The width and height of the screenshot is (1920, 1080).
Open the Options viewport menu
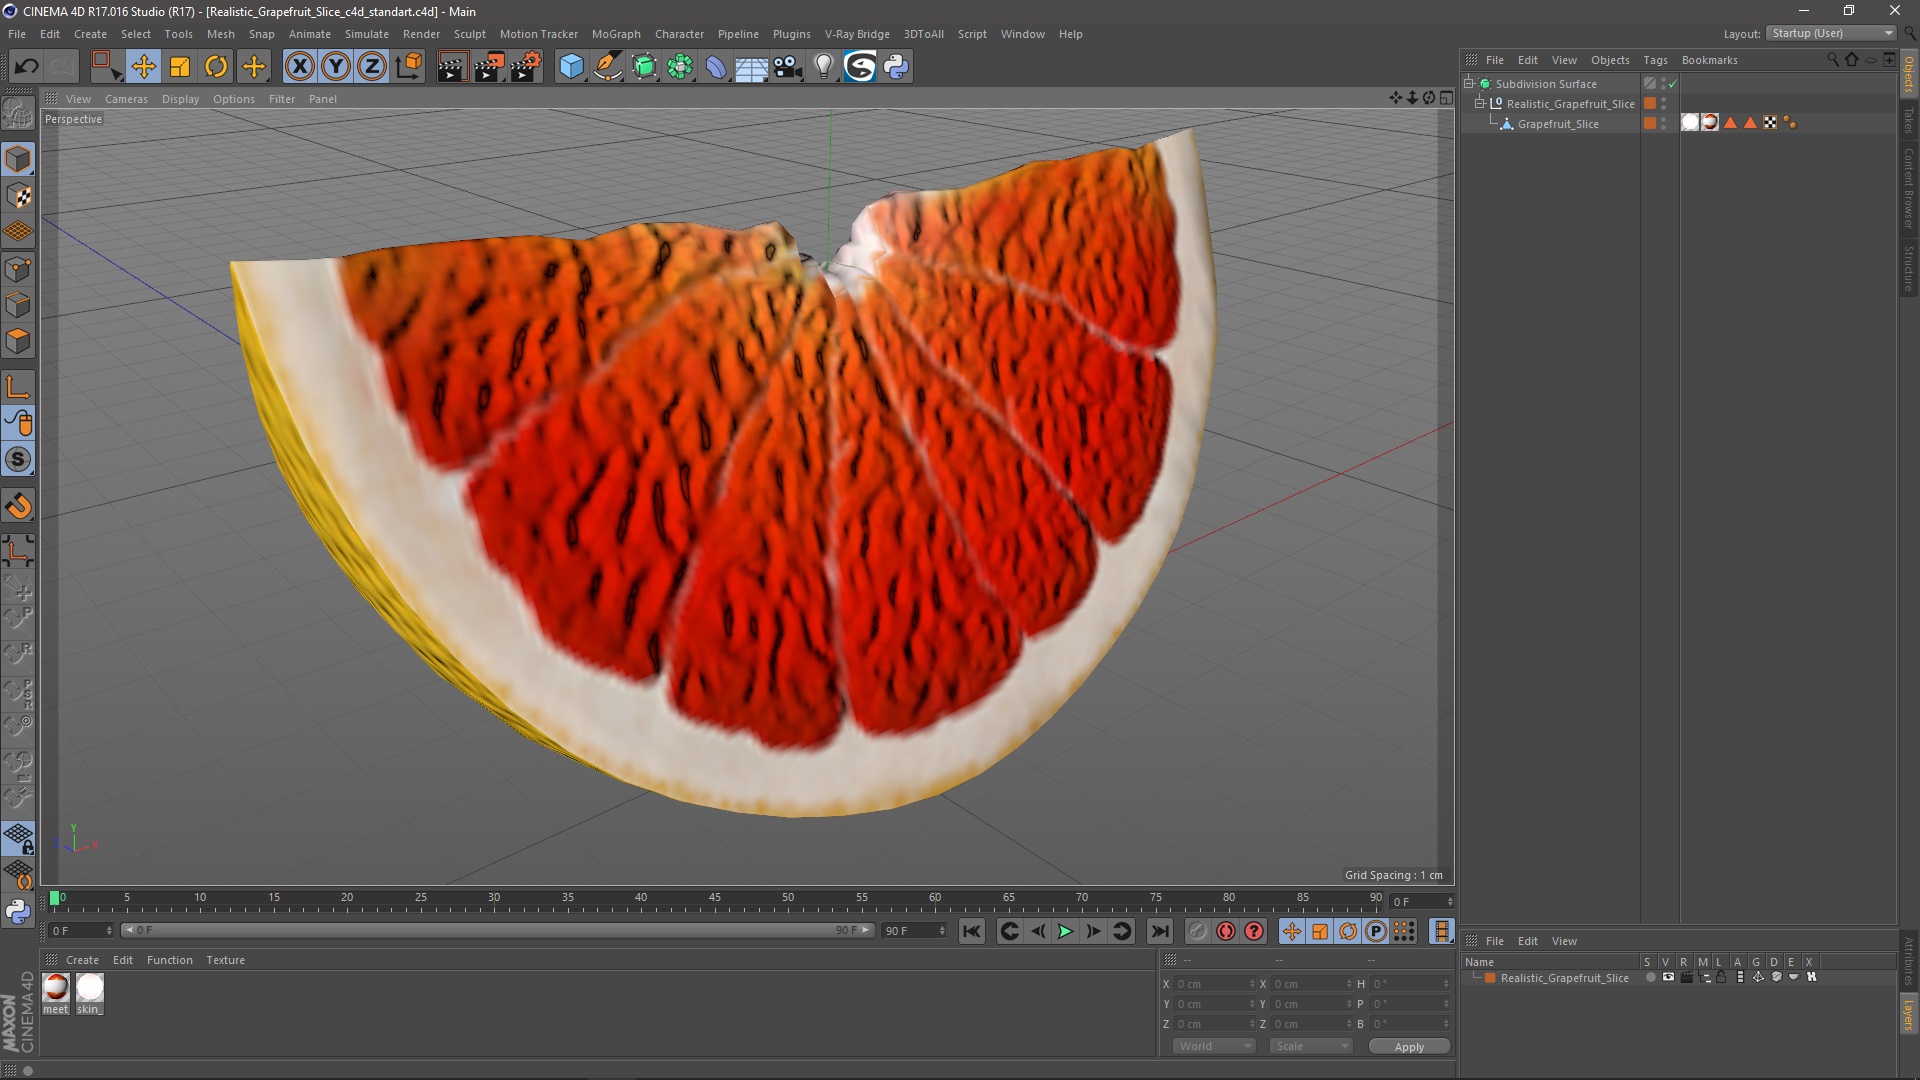[x=234, y=99]
